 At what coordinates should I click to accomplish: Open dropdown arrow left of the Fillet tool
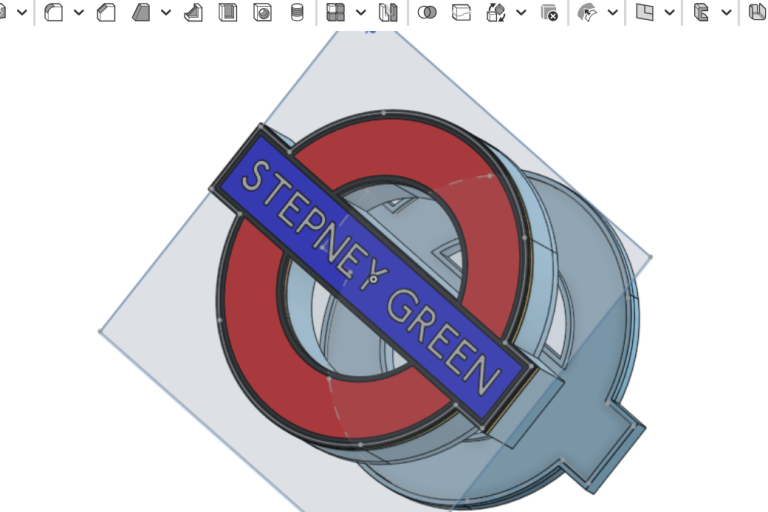tap(22, 13)
